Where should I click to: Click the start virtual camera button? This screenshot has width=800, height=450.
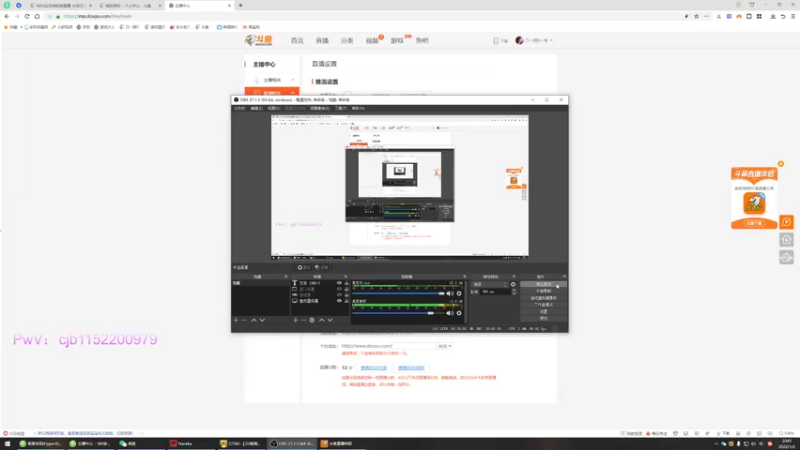pyautogui.click(x=543, y=298)
